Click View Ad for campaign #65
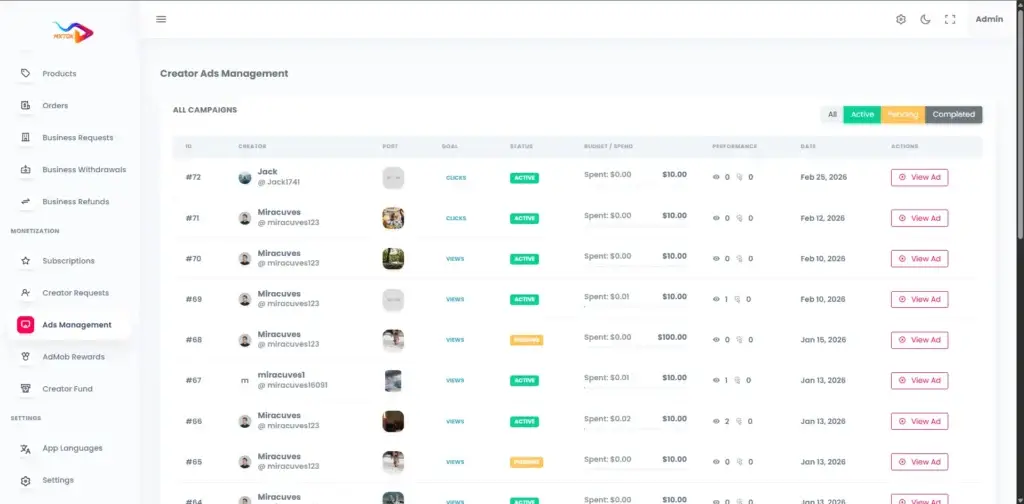 (920, 462)
